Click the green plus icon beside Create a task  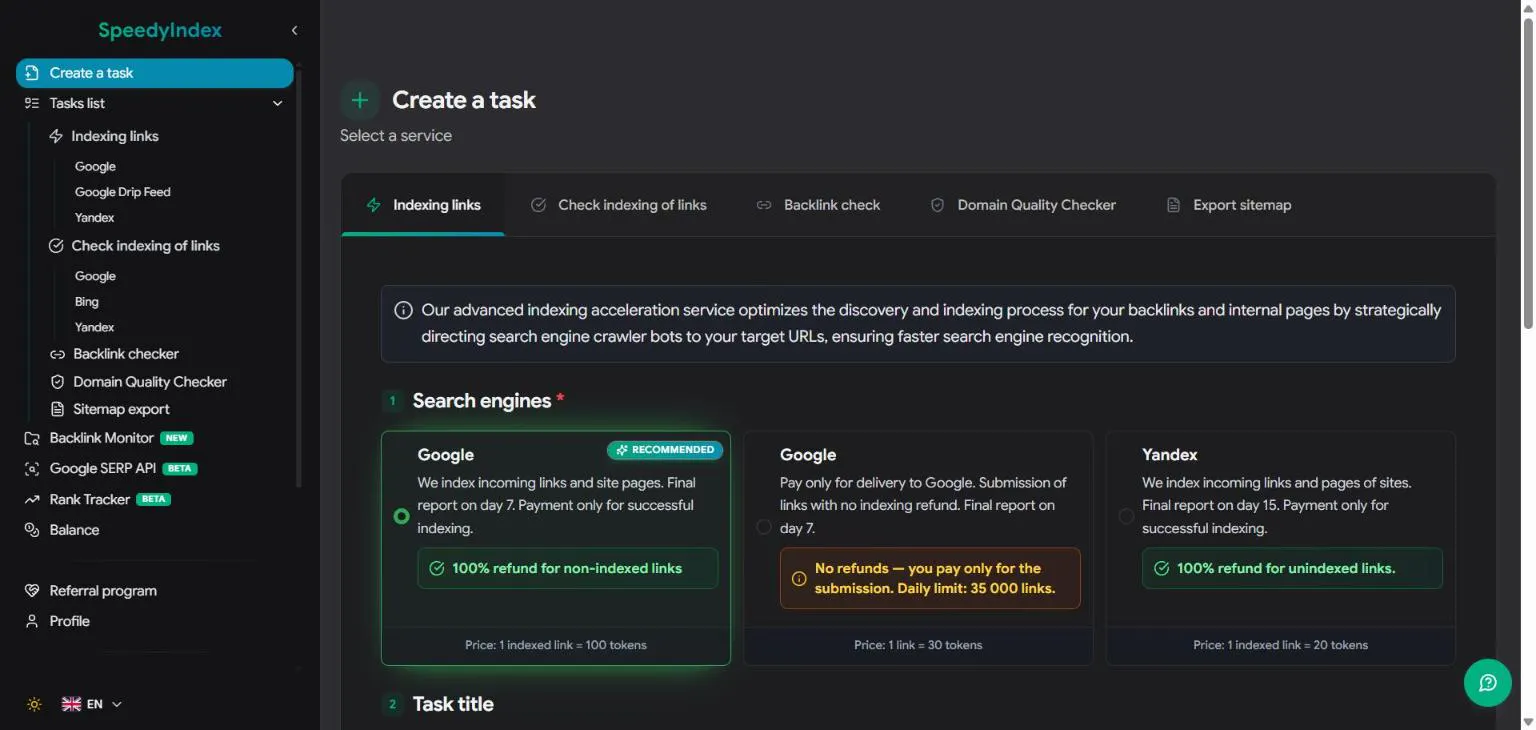click(360, 100)
